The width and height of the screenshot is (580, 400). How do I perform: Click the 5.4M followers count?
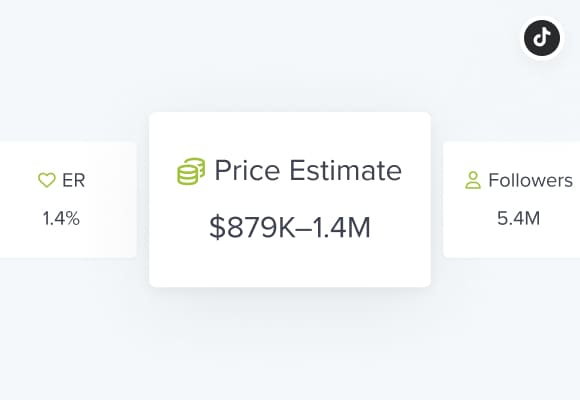click(x=518, y=218)
